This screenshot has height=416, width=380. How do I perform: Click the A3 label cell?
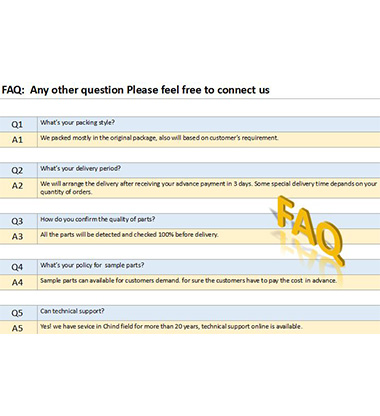coord(18,236)
